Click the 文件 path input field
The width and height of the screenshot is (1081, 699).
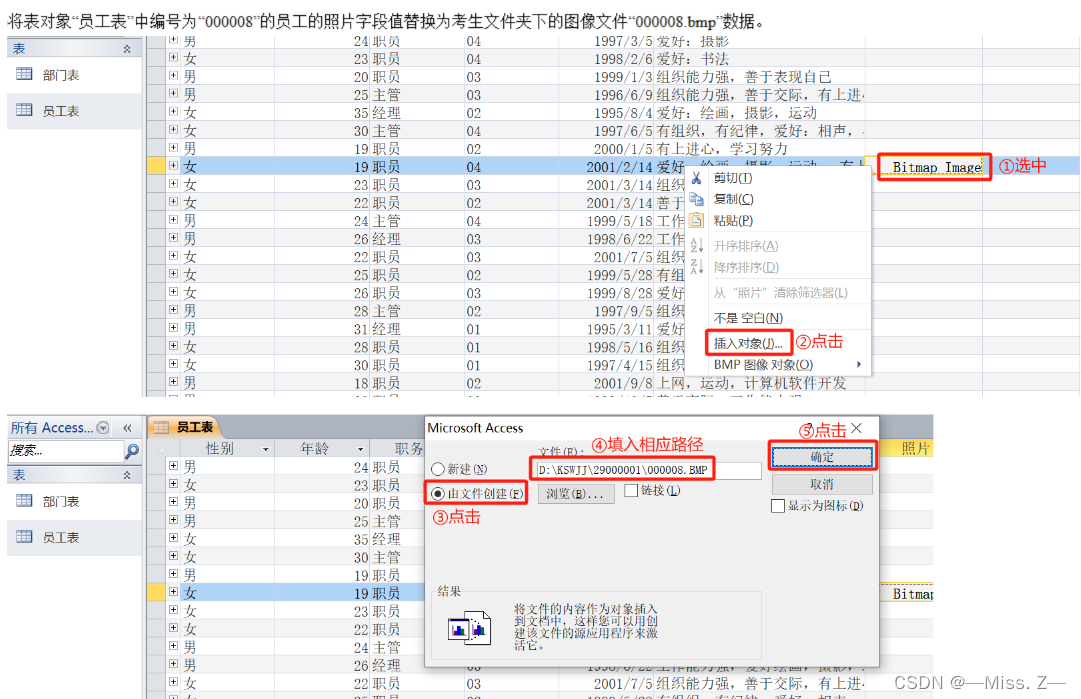(x=648, y=470)
